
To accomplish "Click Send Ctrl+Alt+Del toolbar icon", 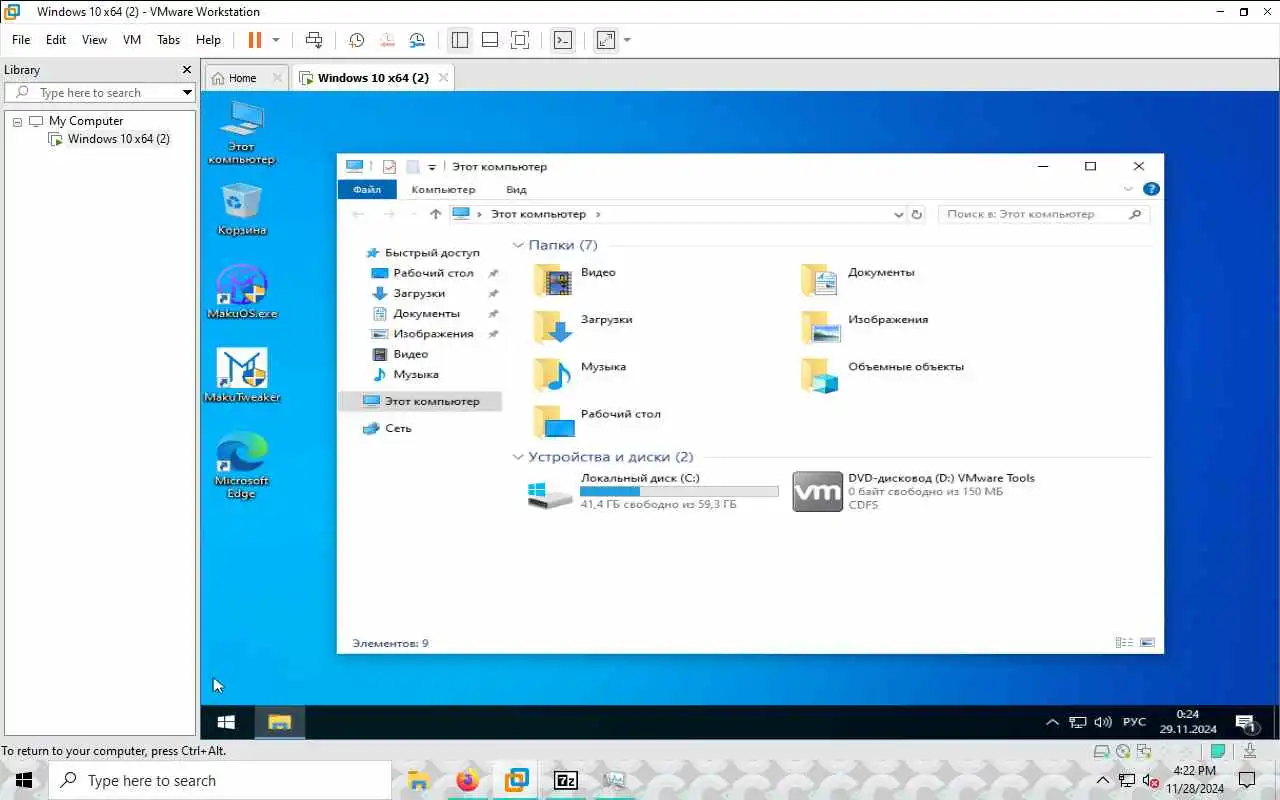I will (314, 40).
